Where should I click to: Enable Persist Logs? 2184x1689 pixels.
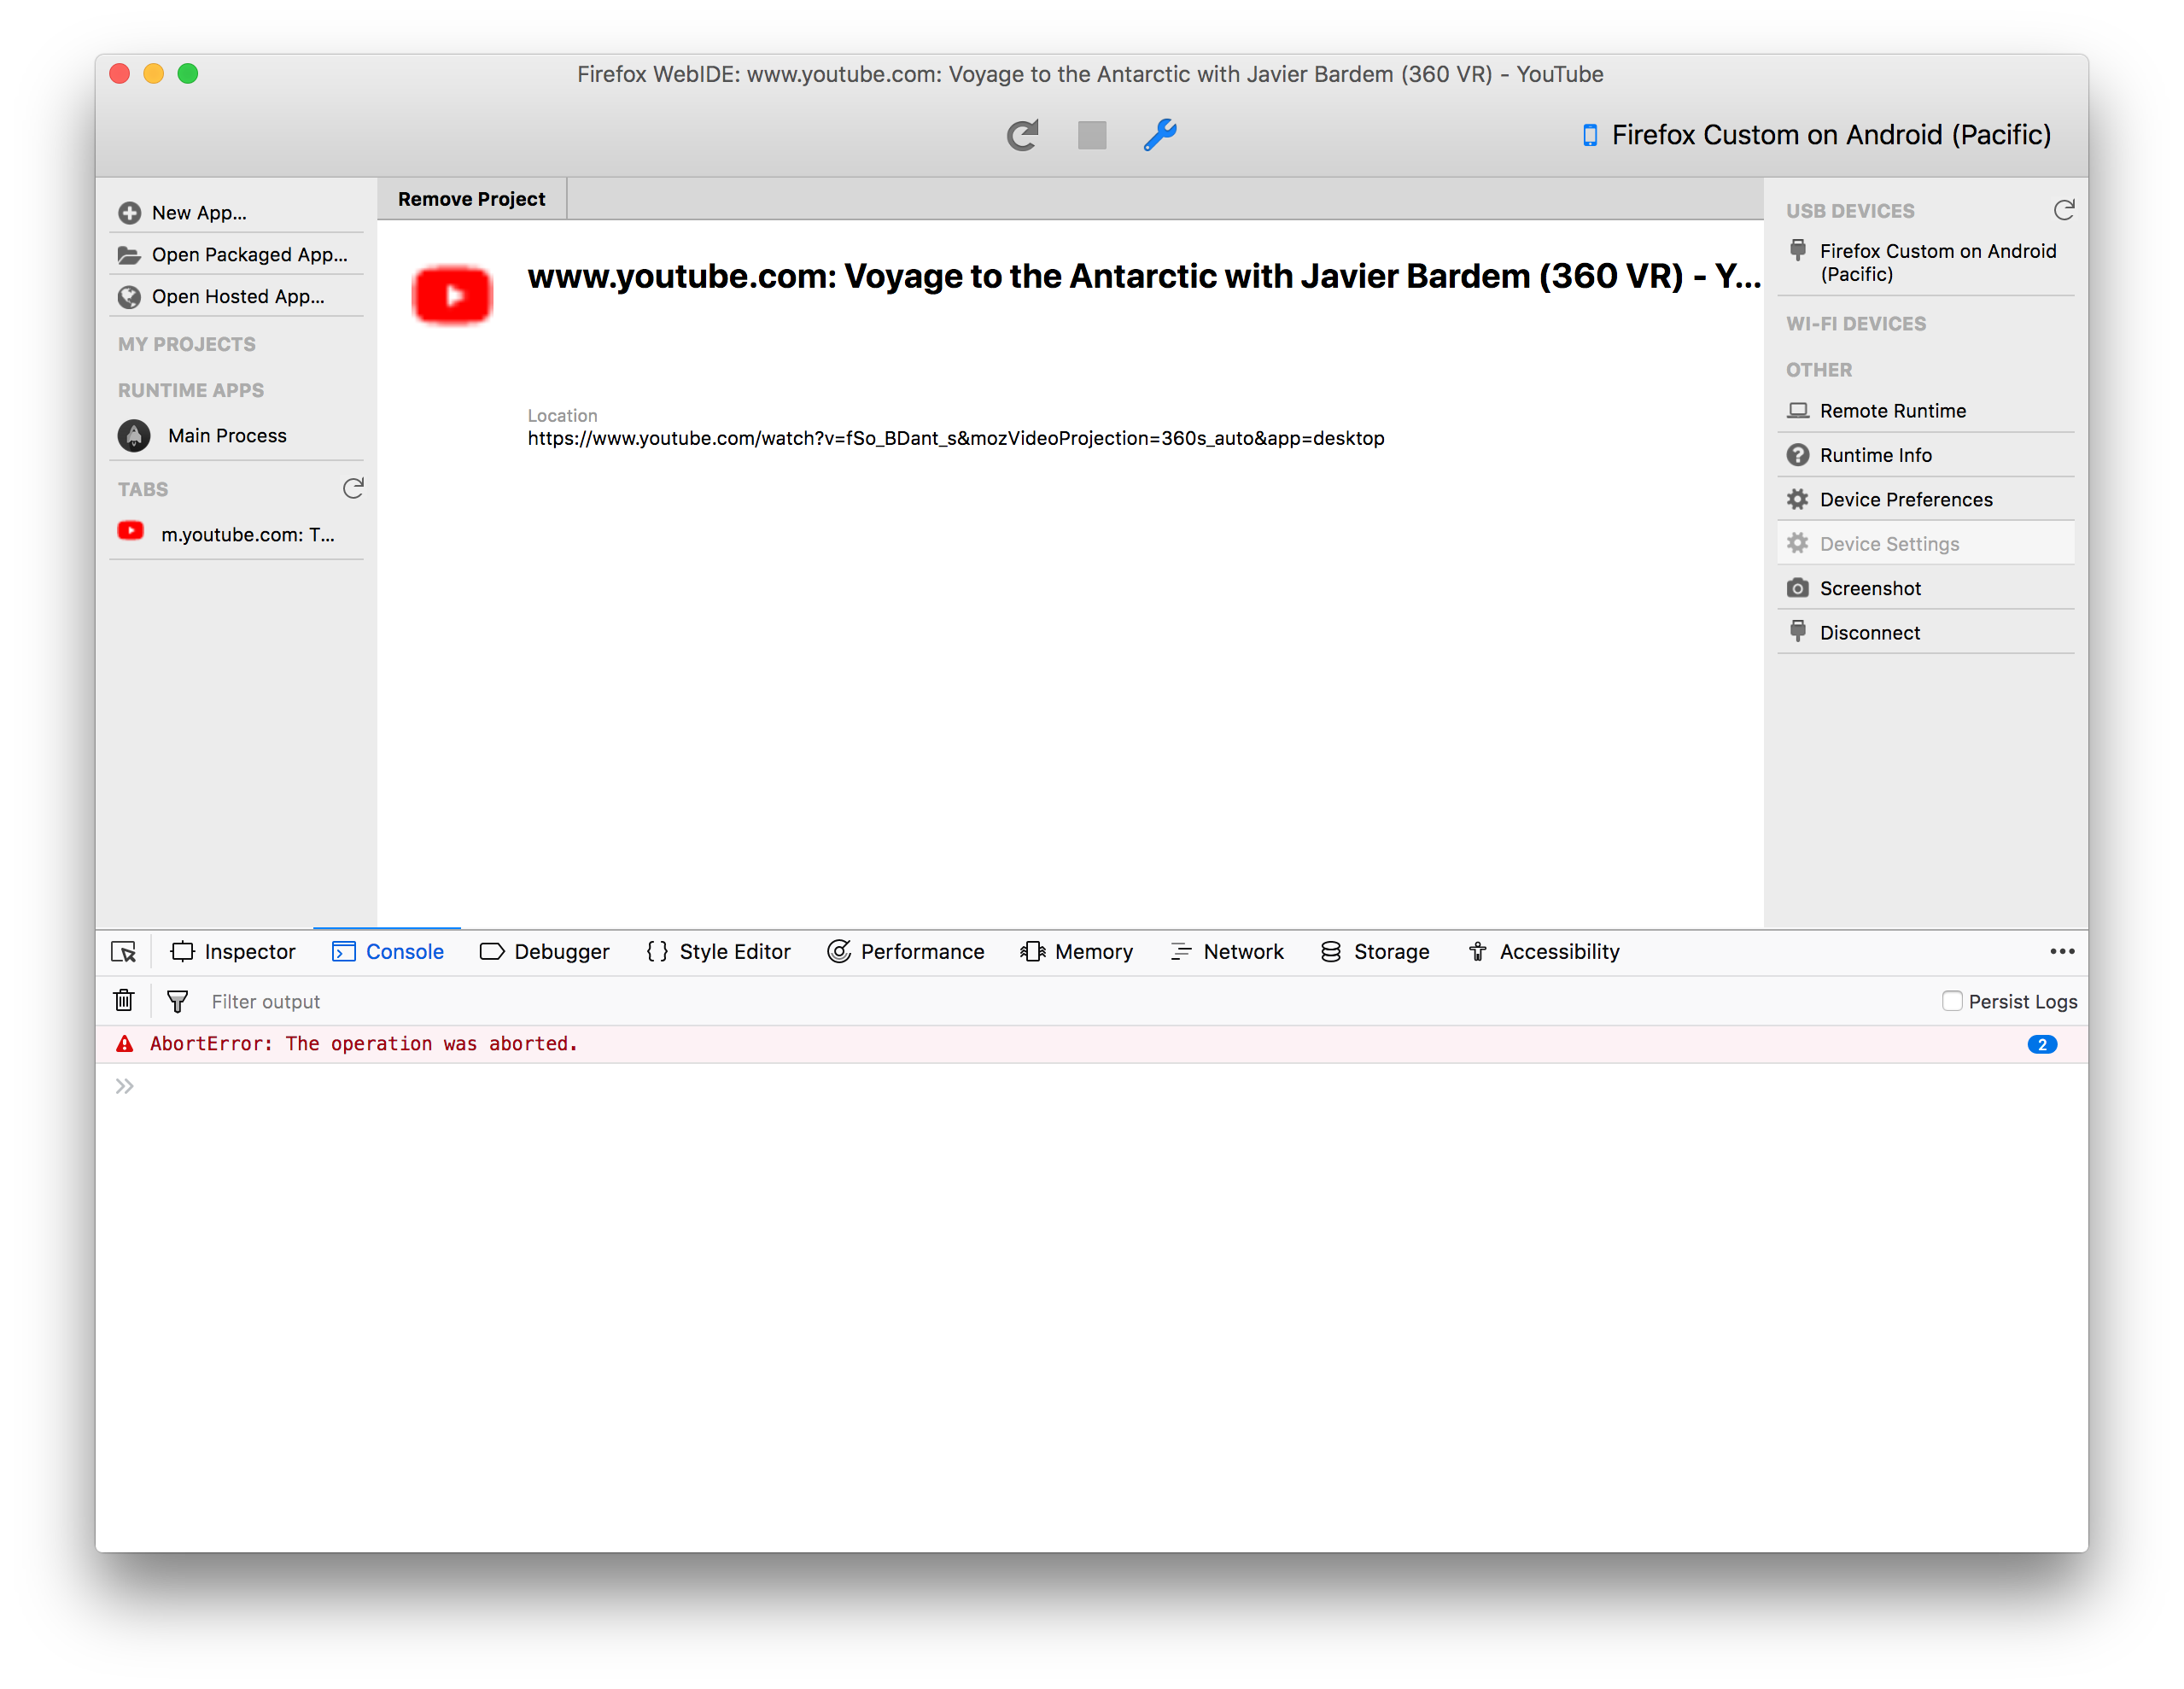1953,1000
